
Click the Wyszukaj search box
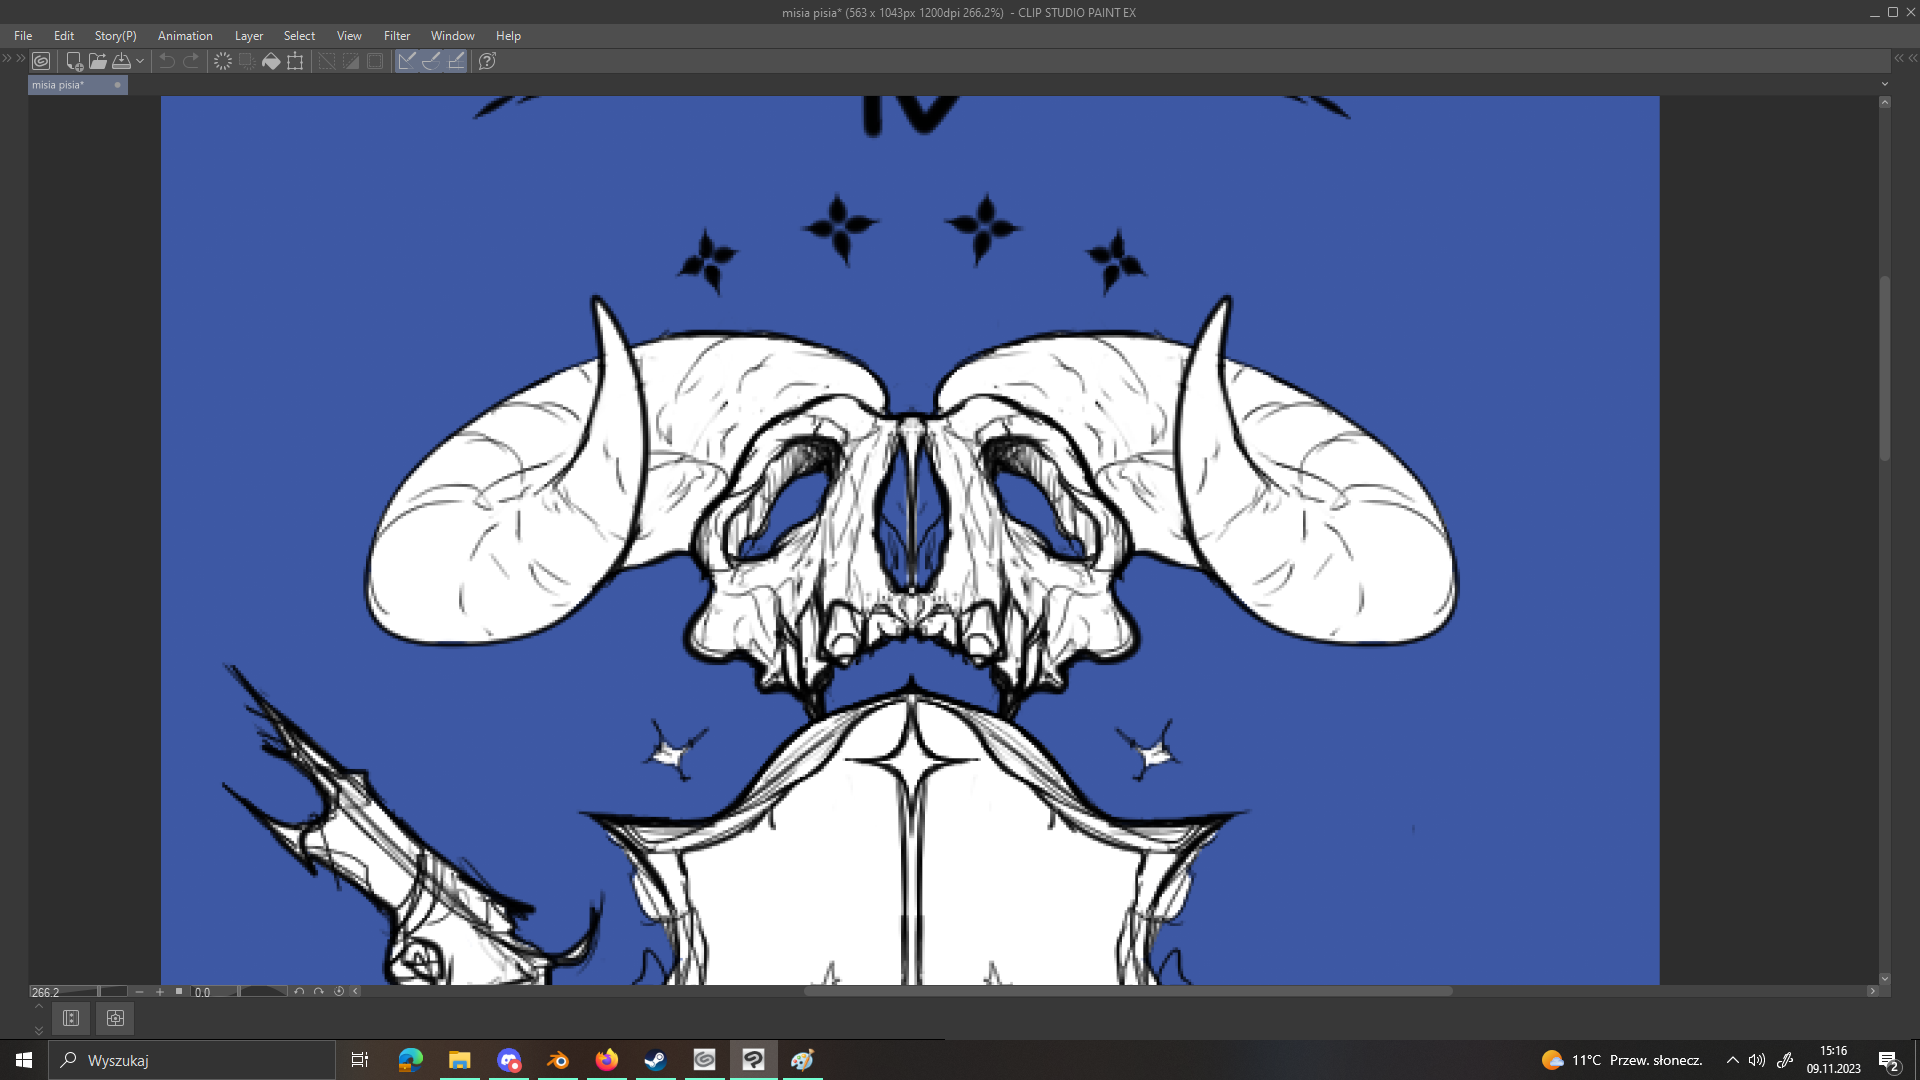[192, 1060]
